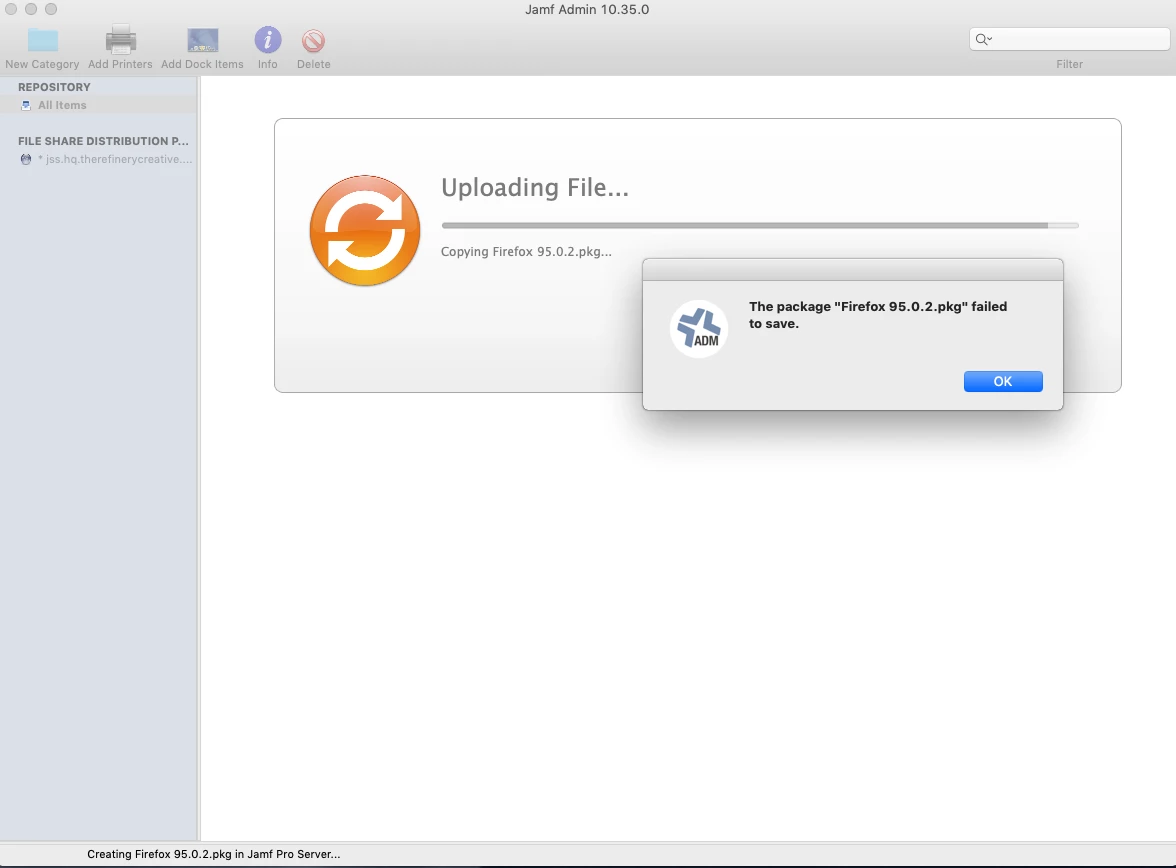Click the Add Dock Items icon
The image size is (1176, 868).
[x=202, y=41]
